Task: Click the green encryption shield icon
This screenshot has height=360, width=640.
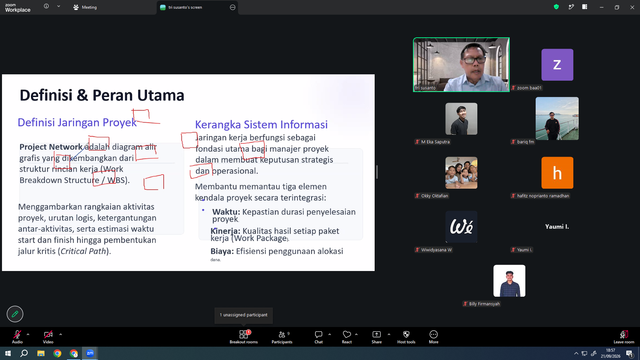Action: pyautogui.click(x=556, y=7)
